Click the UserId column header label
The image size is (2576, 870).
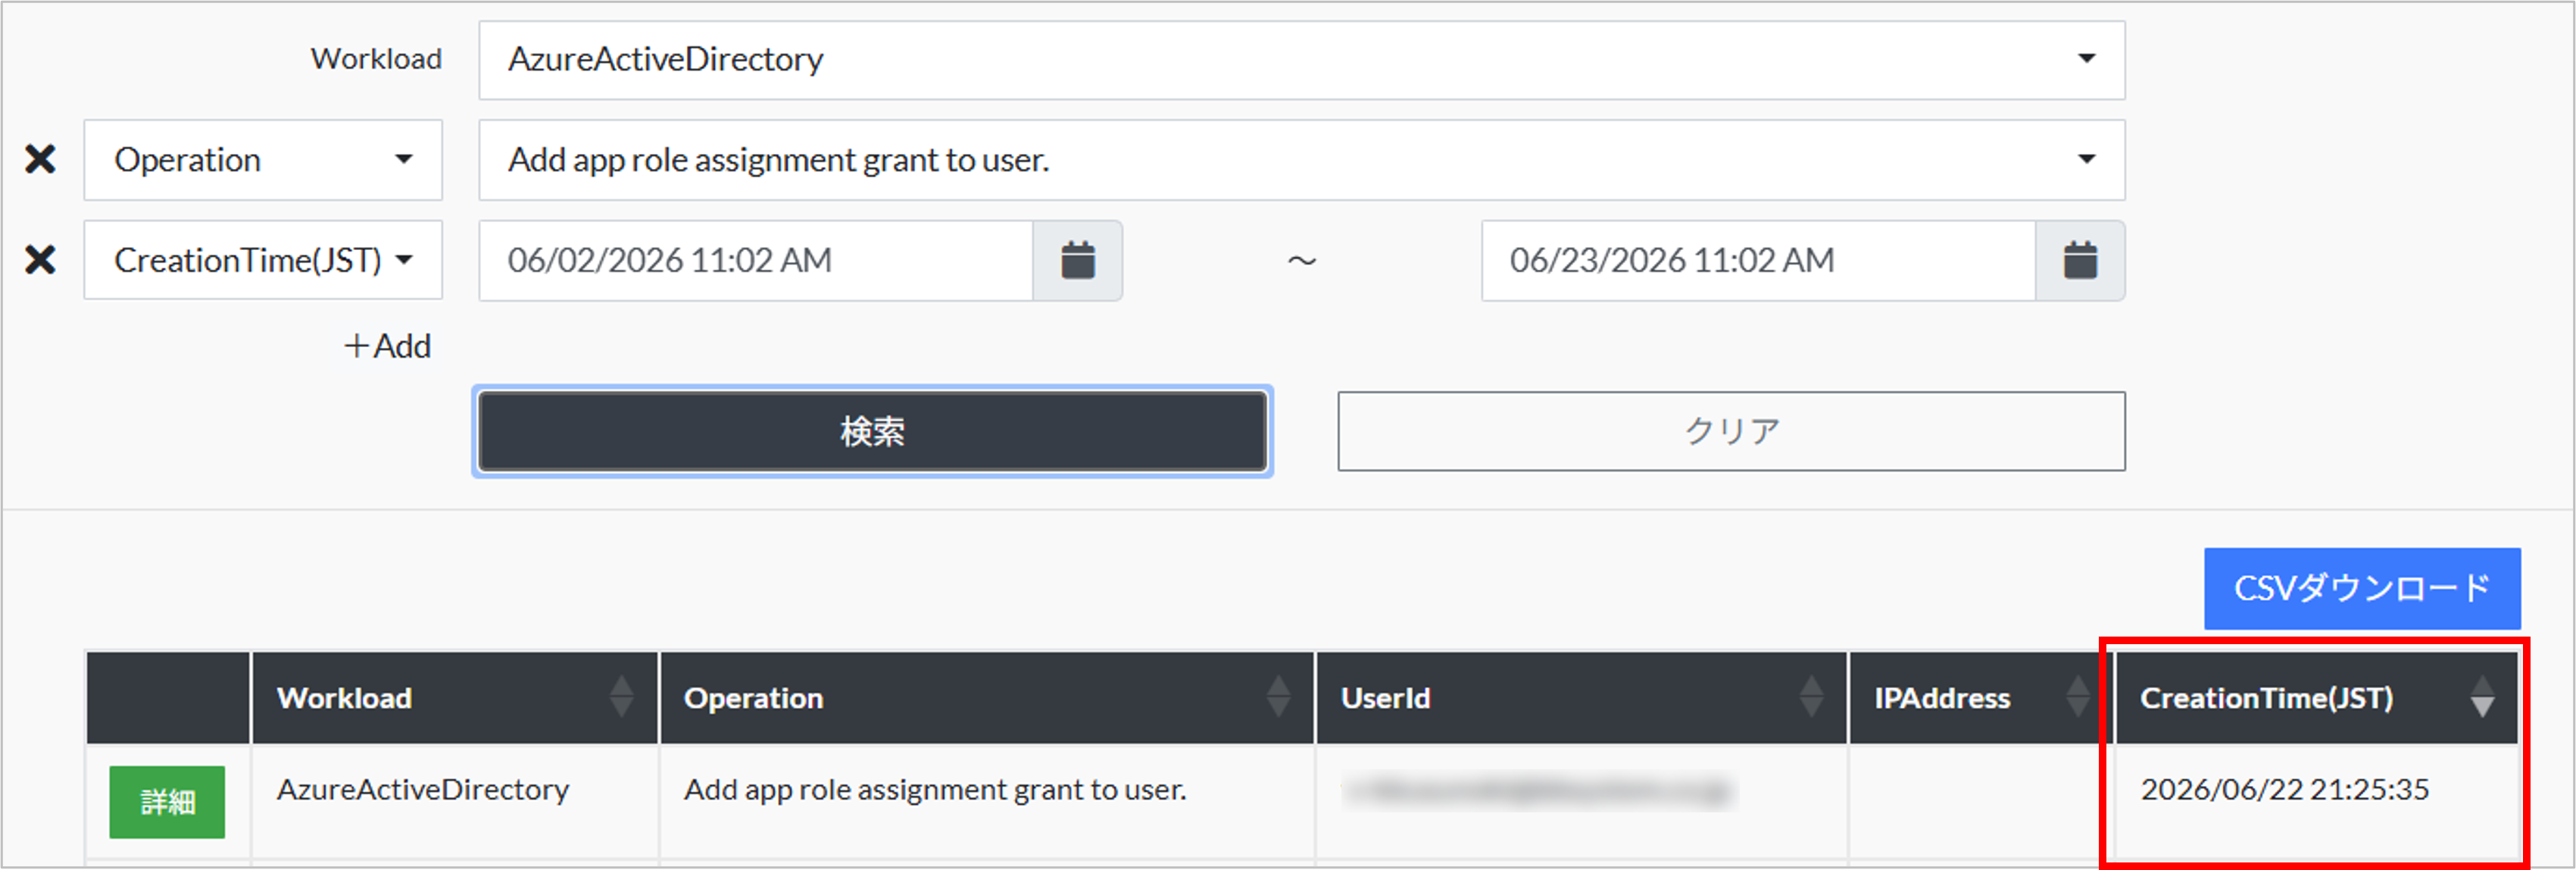(1385, 698)
